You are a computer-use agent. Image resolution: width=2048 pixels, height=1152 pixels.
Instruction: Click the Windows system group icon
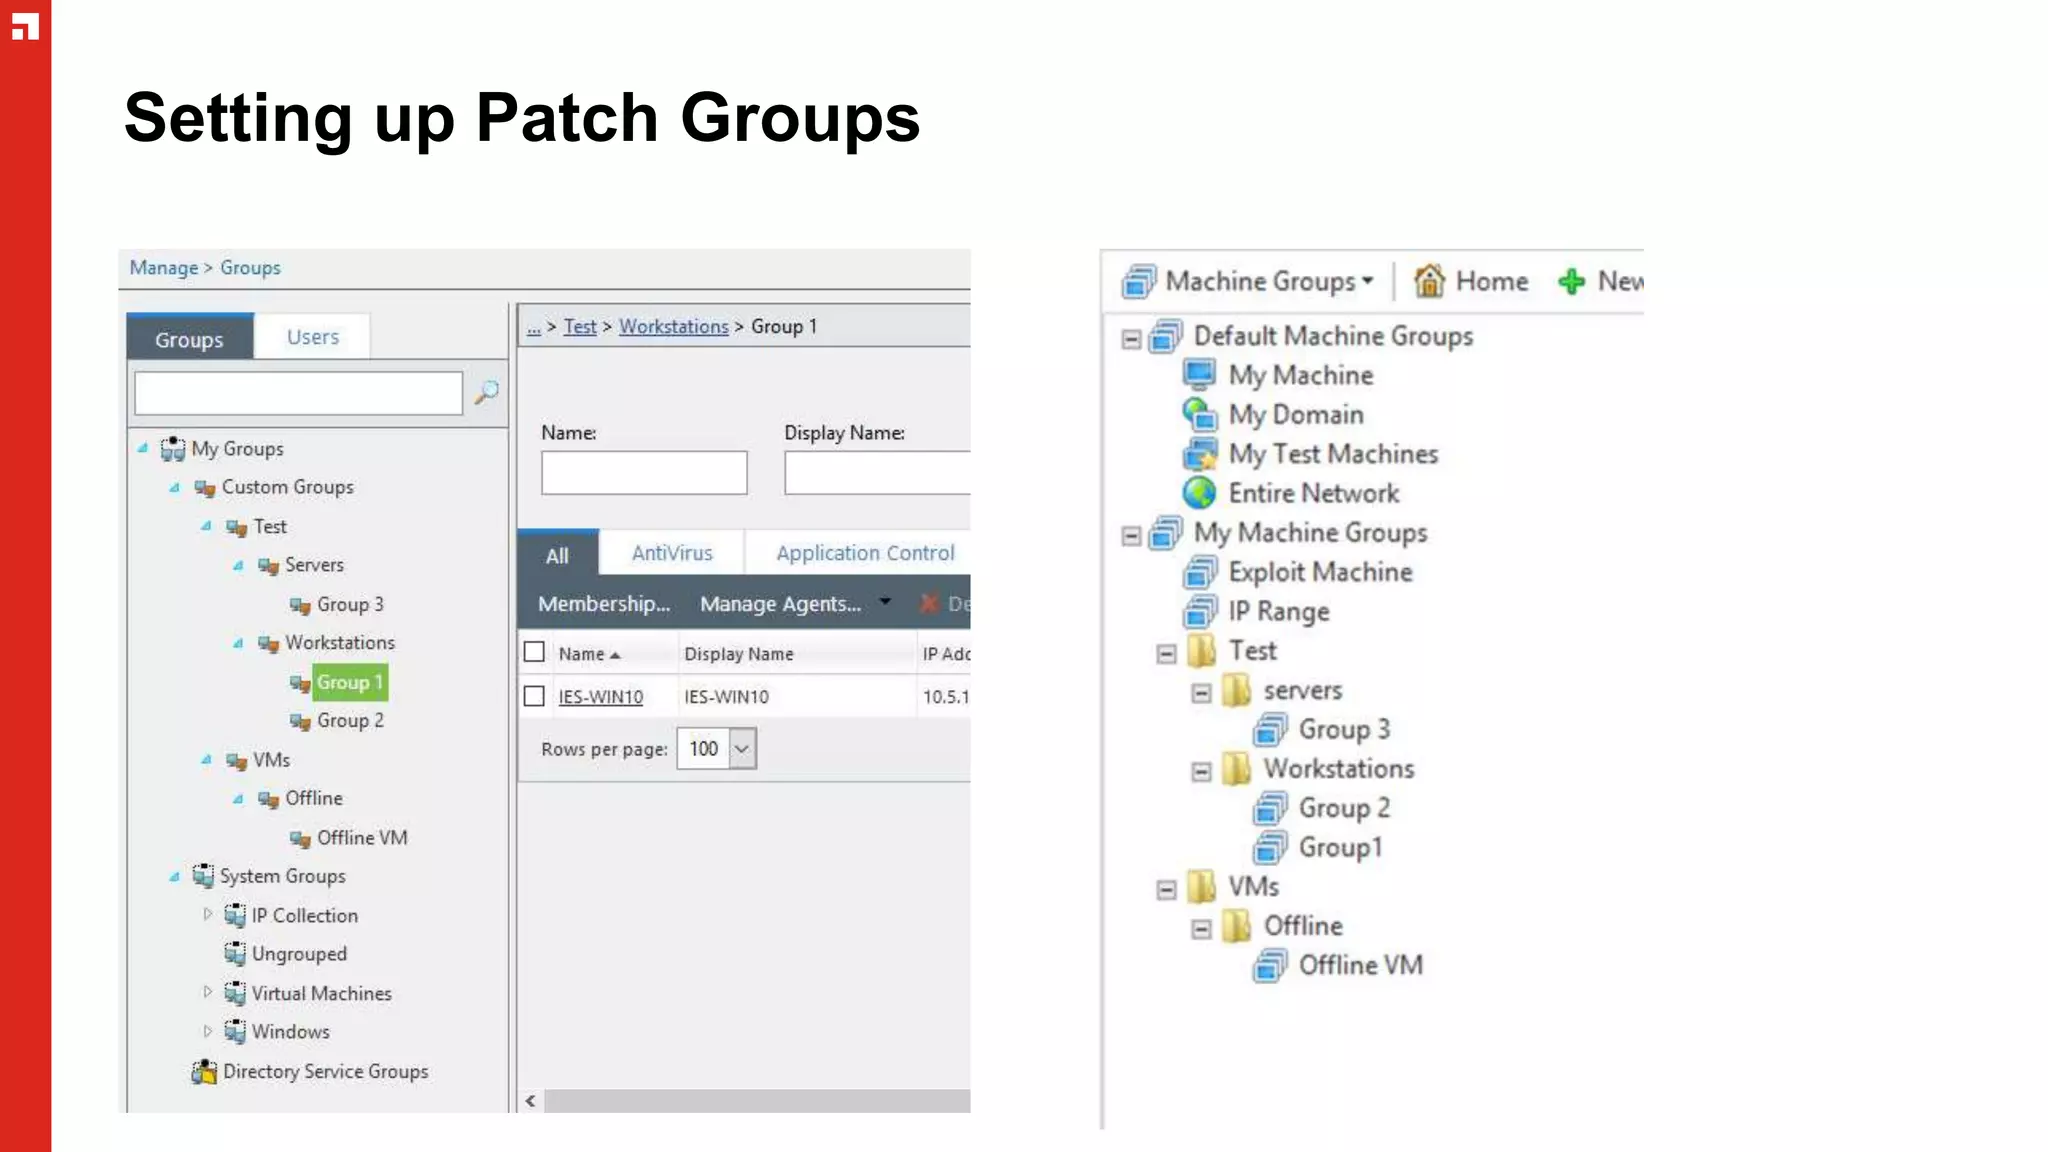pos(235,1031)
